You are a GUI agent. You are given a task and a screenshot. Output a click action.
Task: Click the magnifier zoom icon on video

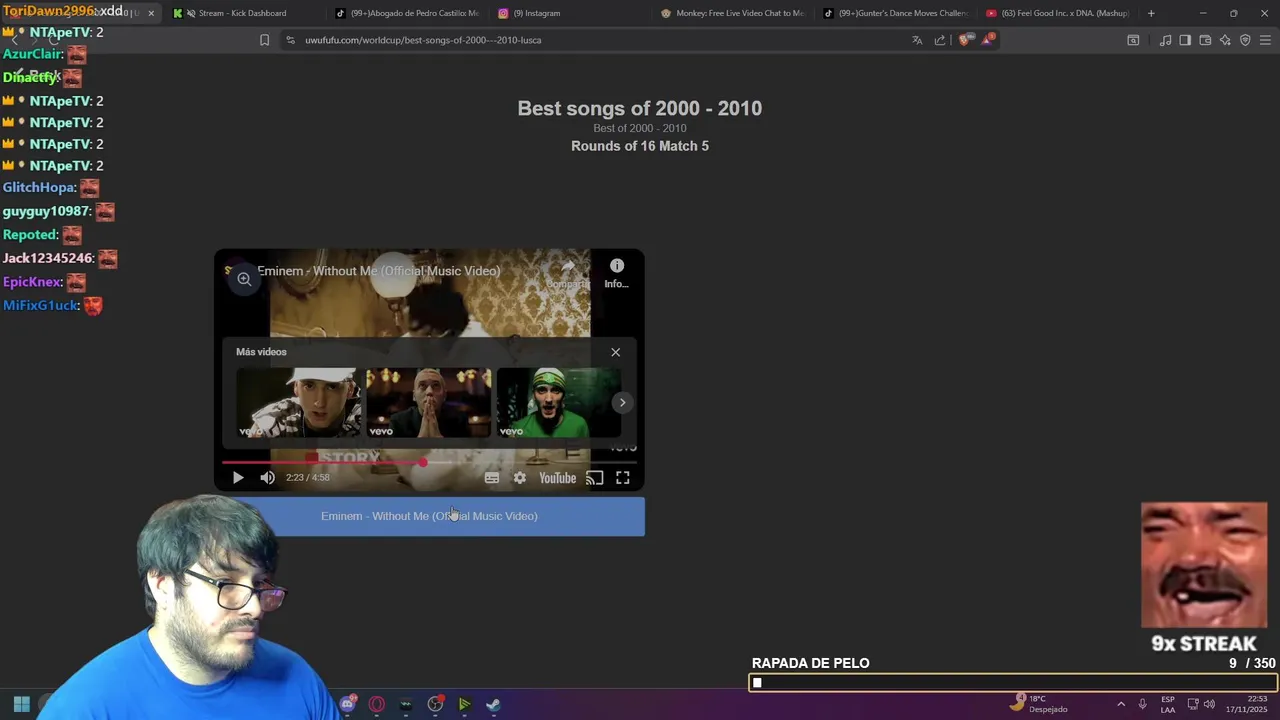point(244,280)
